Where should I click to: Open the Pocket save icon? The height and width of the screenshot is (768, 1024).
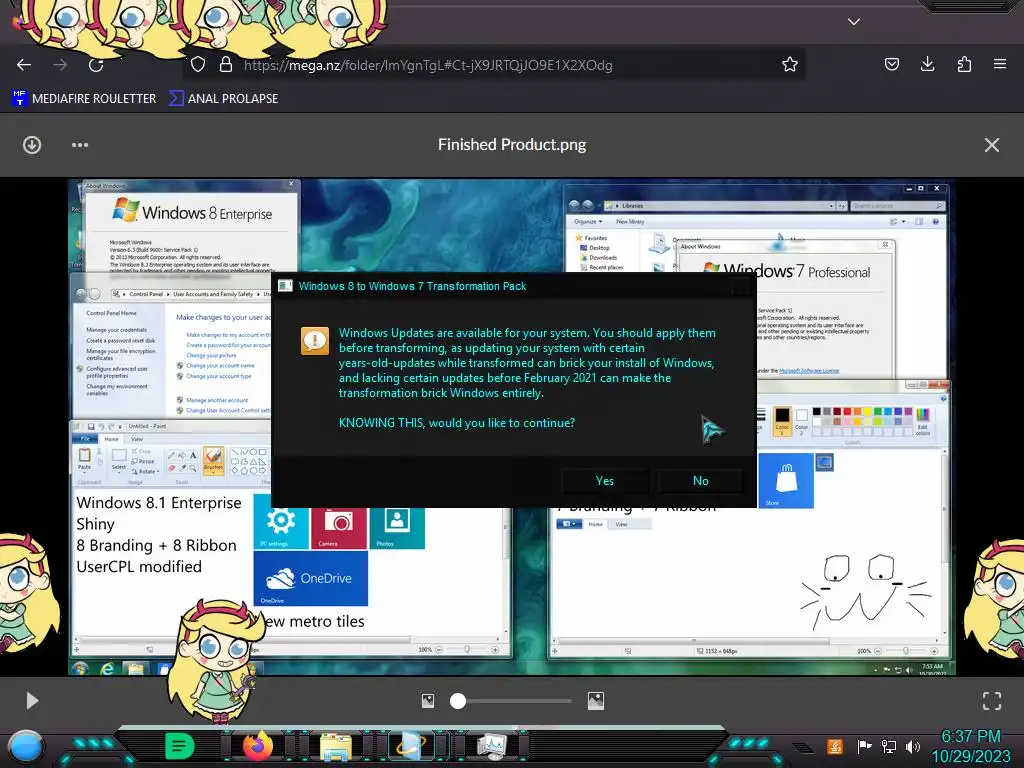891,64
